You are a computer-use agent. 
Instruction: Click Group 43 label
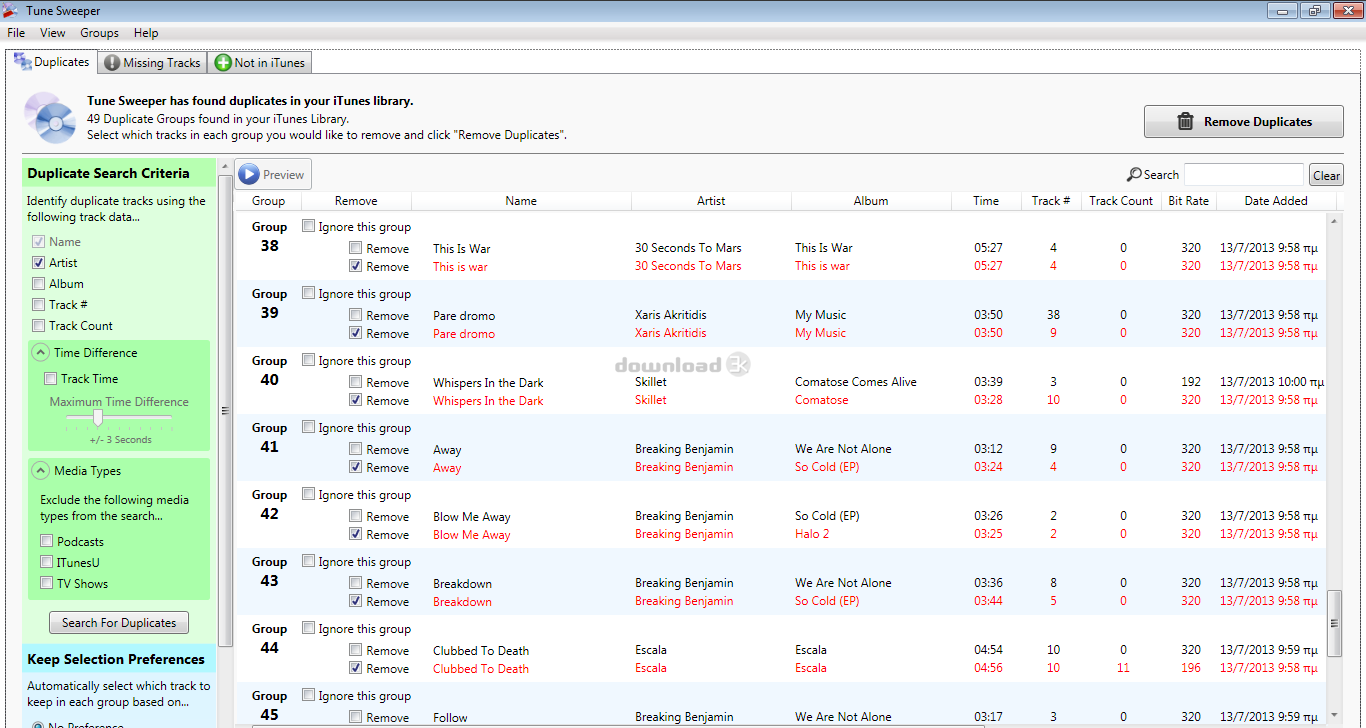[269, 571]
